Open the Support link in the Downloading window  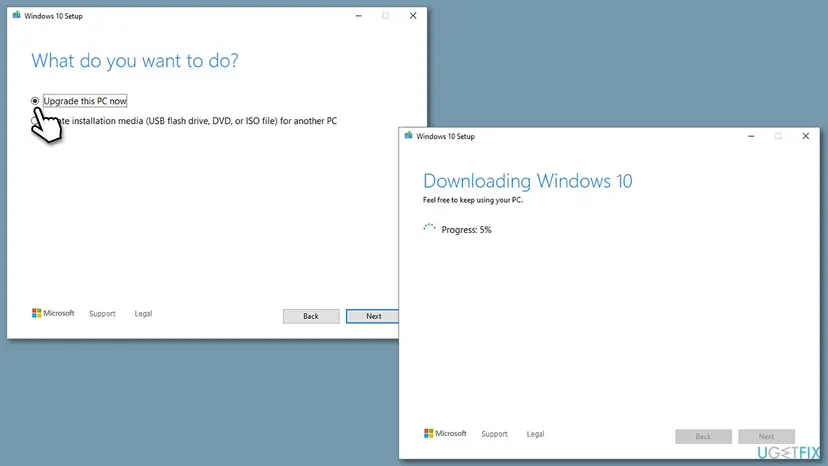click(x=494, y=434)
